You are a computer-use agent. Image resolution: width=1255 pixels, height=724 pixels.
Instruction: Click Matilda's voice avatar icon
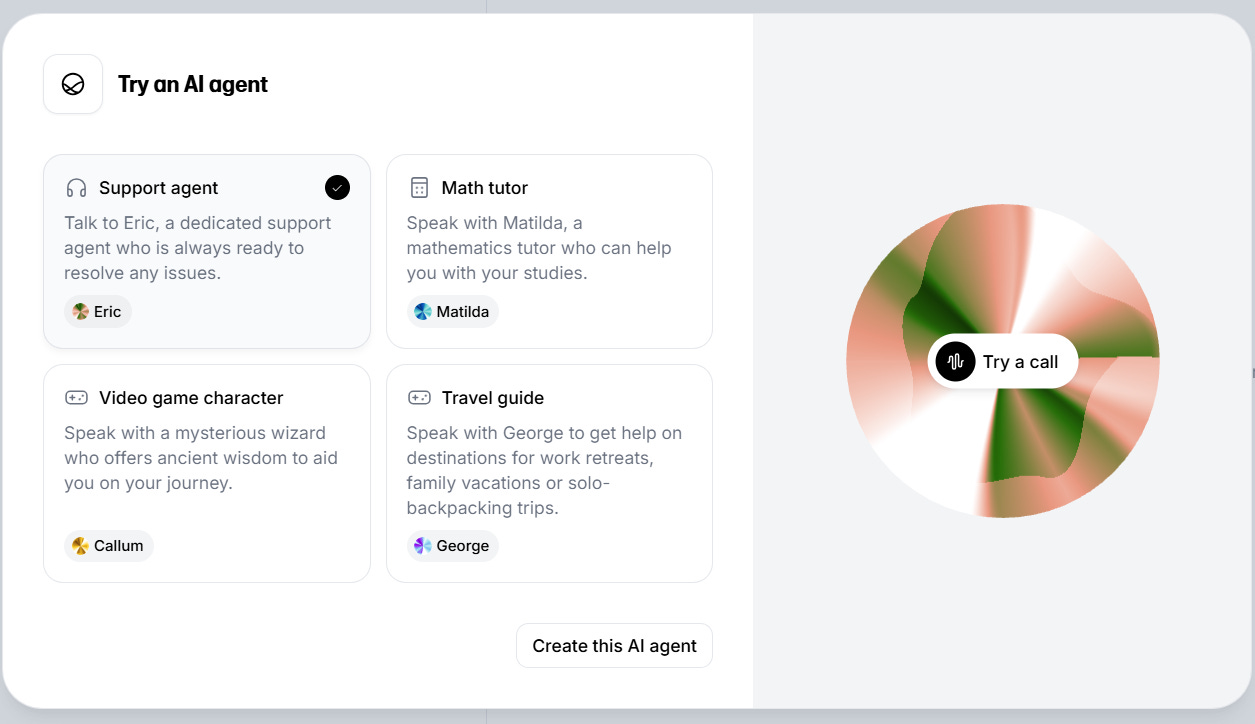click(x=424, y=311)
